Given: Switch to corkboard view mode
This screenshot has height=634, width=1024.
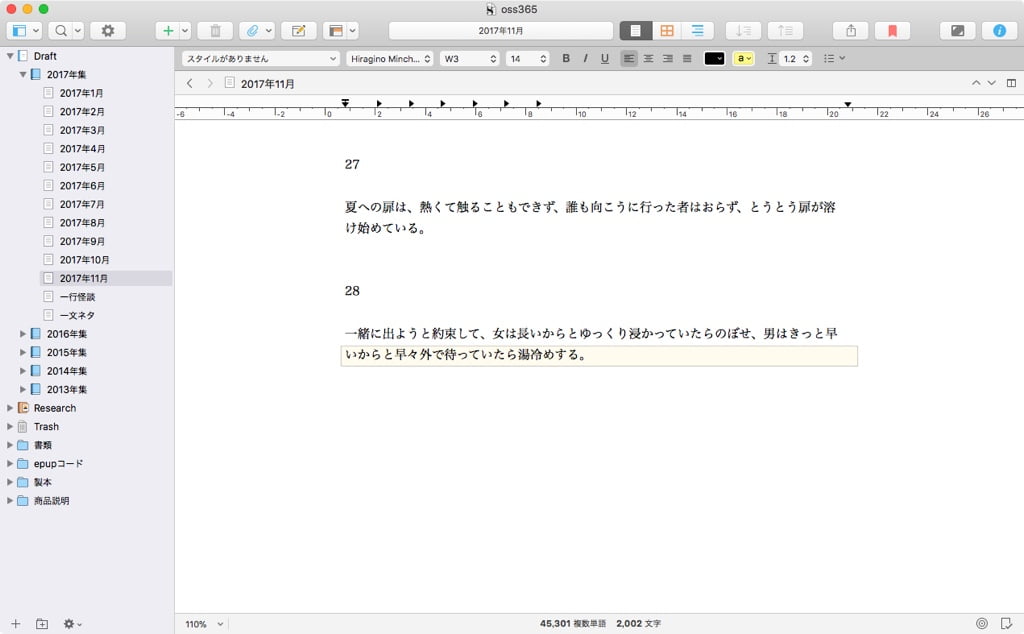Looking at the screenshot, I should [666, 31].
